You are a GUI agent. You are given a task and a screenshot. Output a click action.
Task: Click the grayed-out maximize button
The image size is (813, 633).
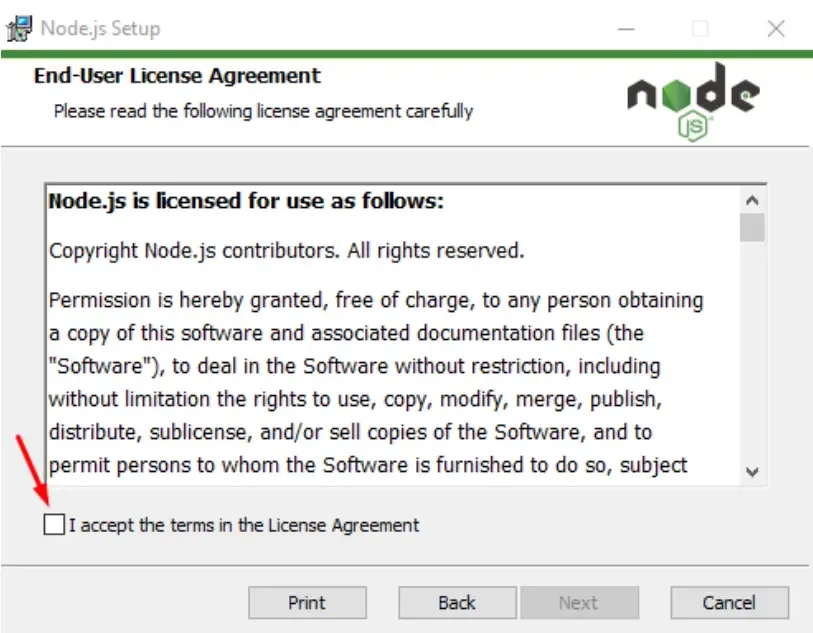(700, 29)
